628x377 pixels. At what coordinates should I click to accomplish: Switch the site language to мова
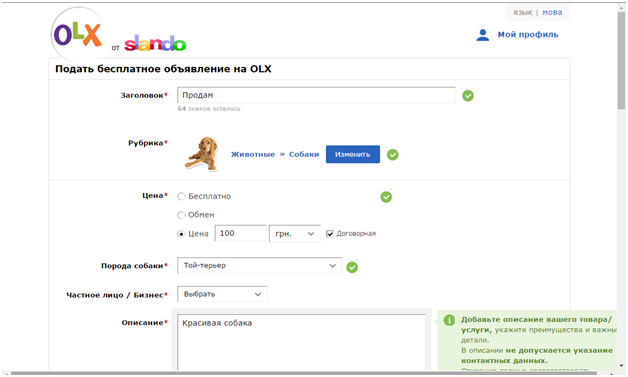[552, 12]
